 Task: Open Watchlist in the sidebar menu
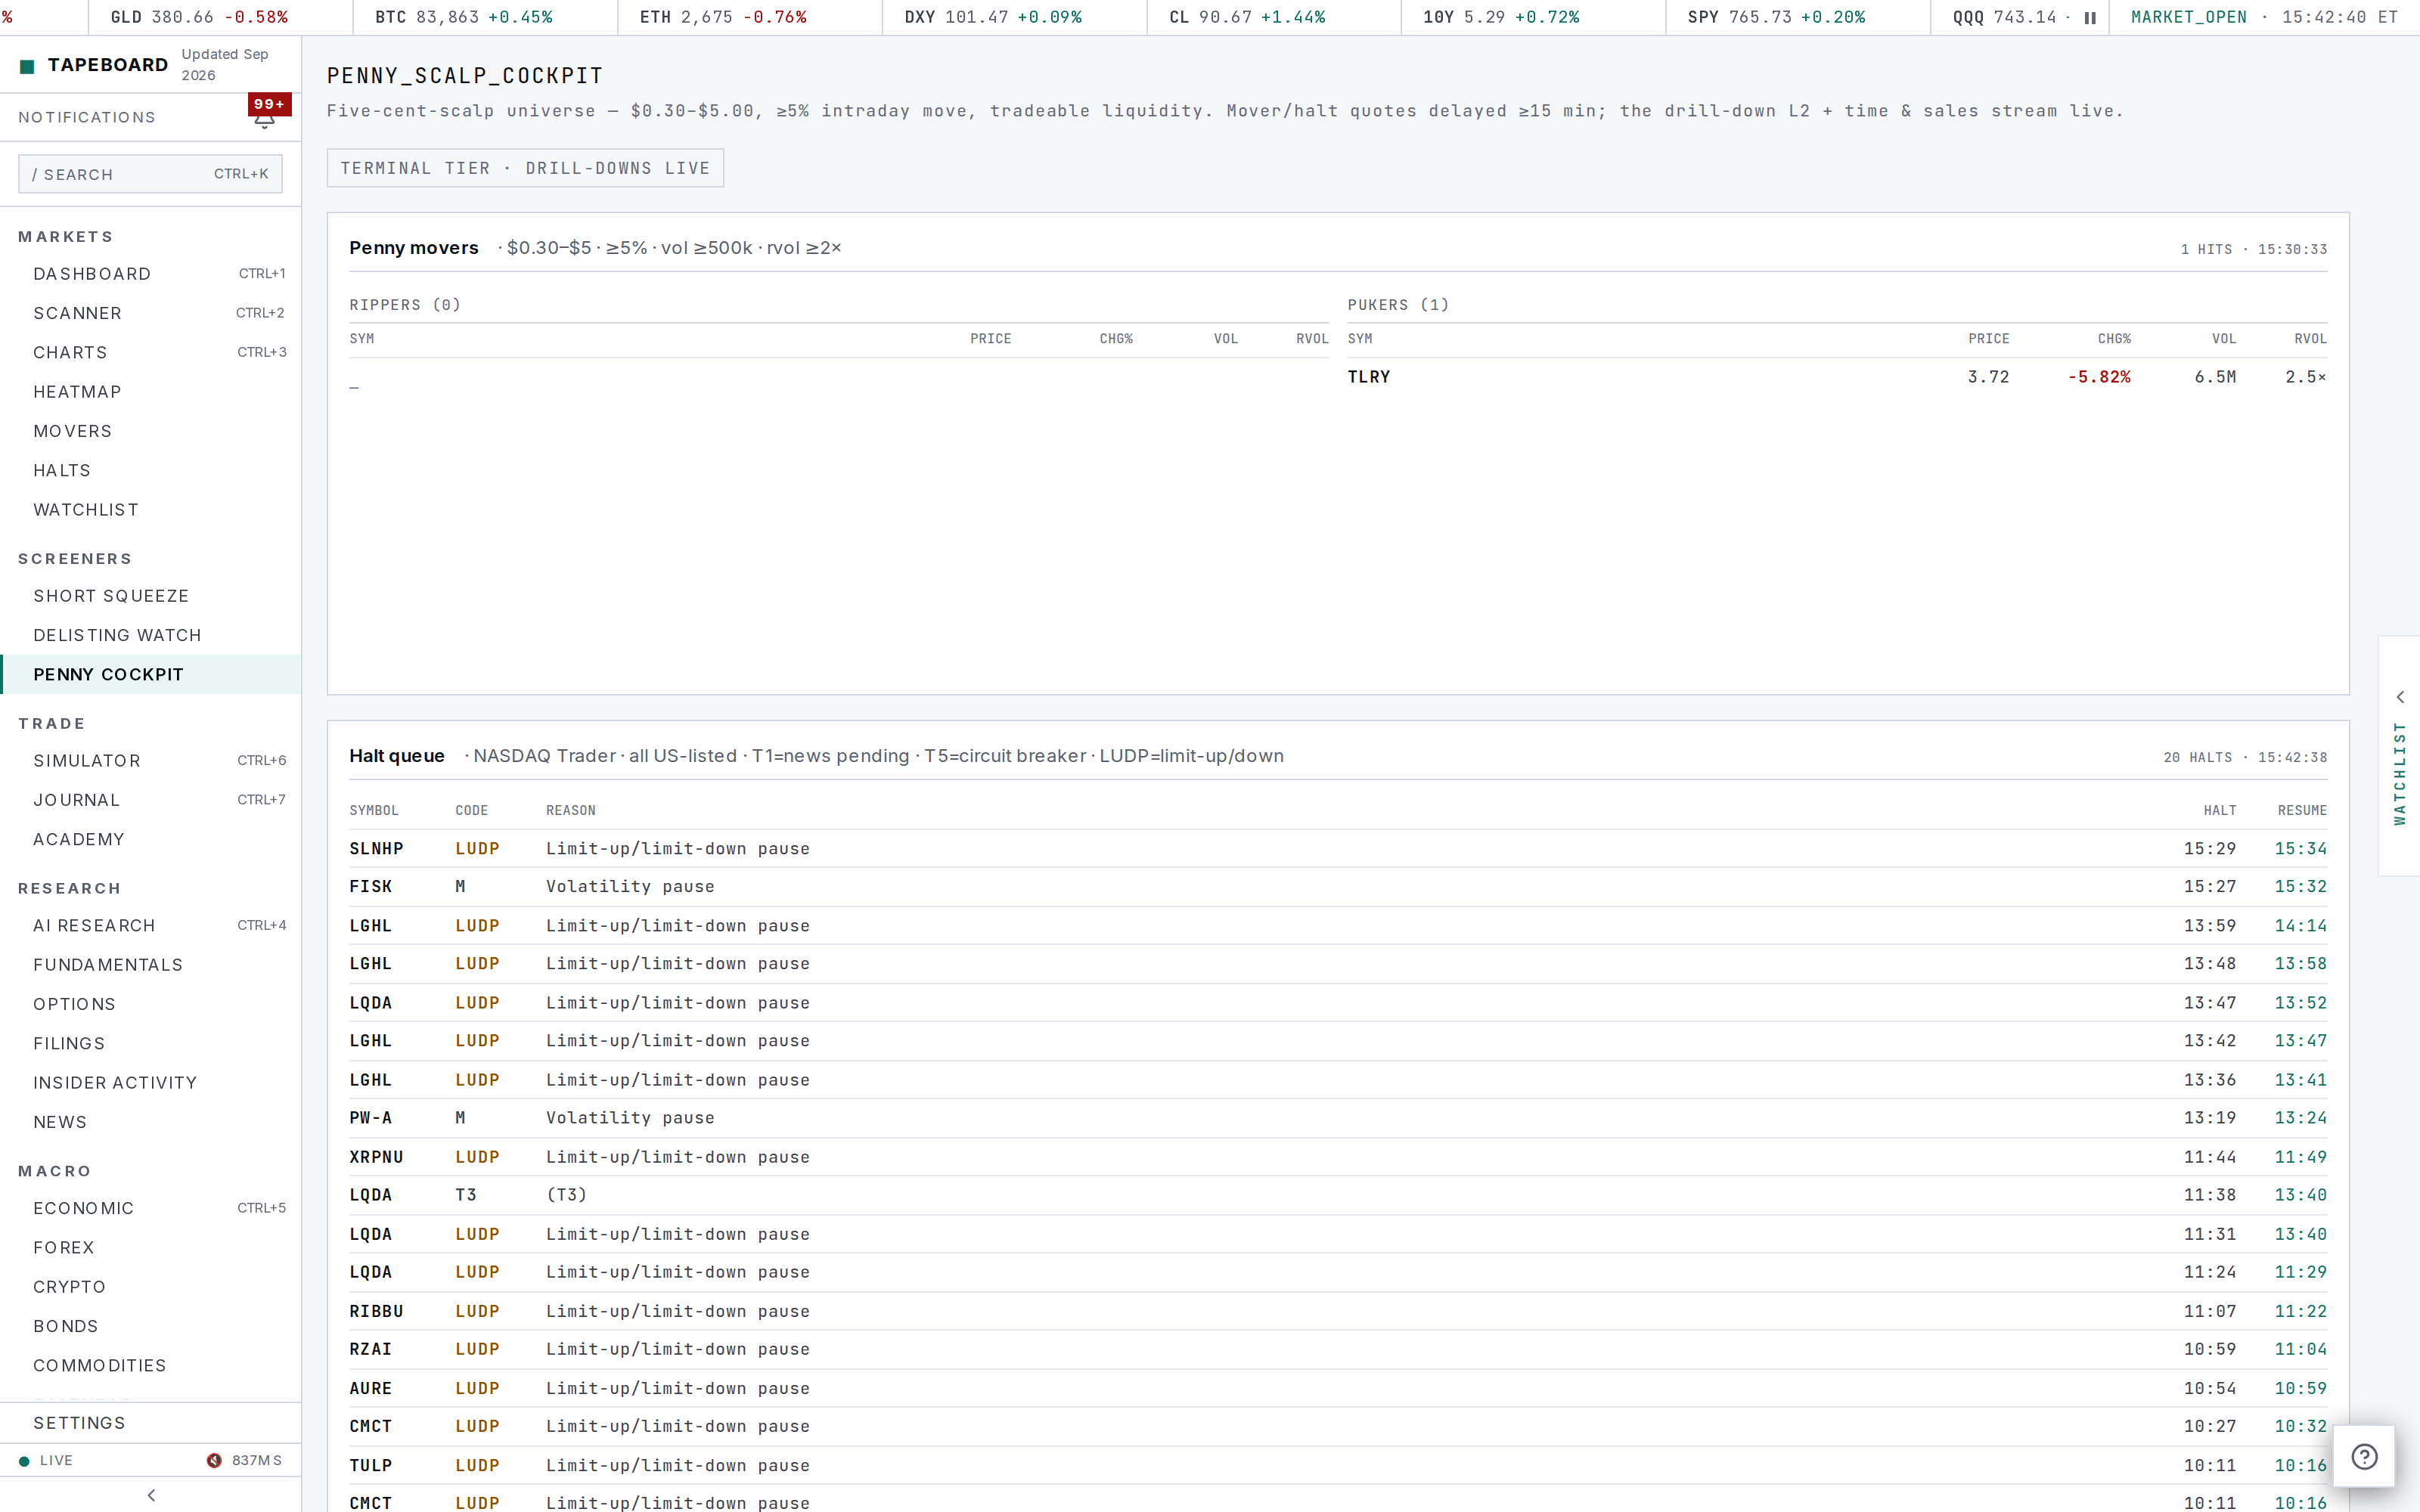pyautogui.click(x=151, y=510)
